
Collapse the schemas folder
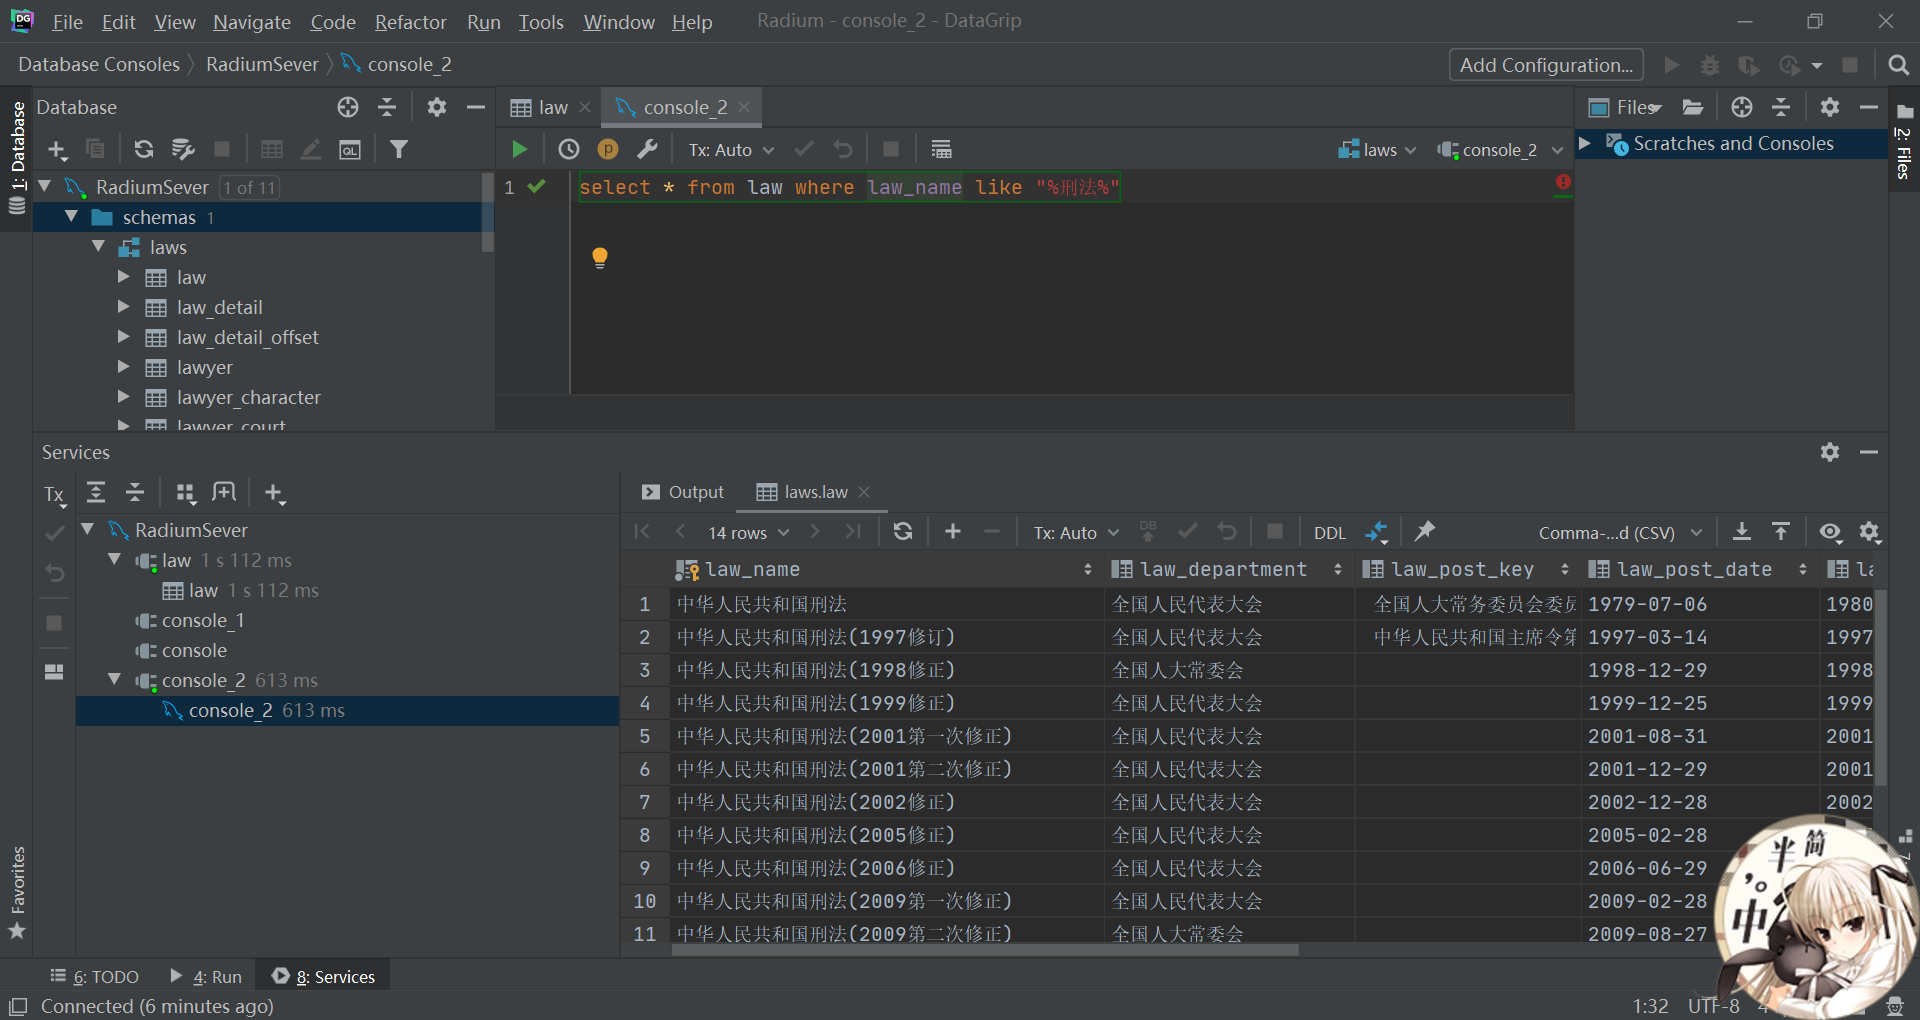[71, 216]
